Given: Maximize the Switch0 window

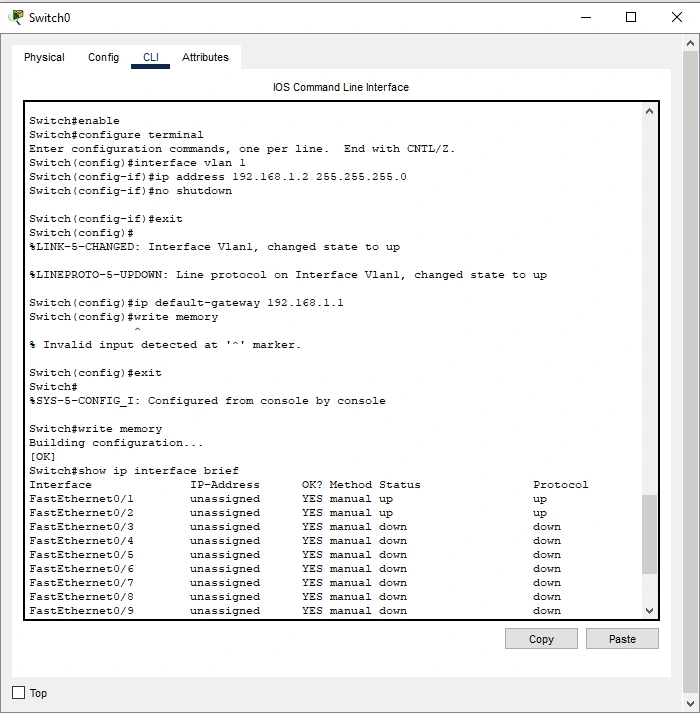Looking at the screenshot, I should (631, 17).
